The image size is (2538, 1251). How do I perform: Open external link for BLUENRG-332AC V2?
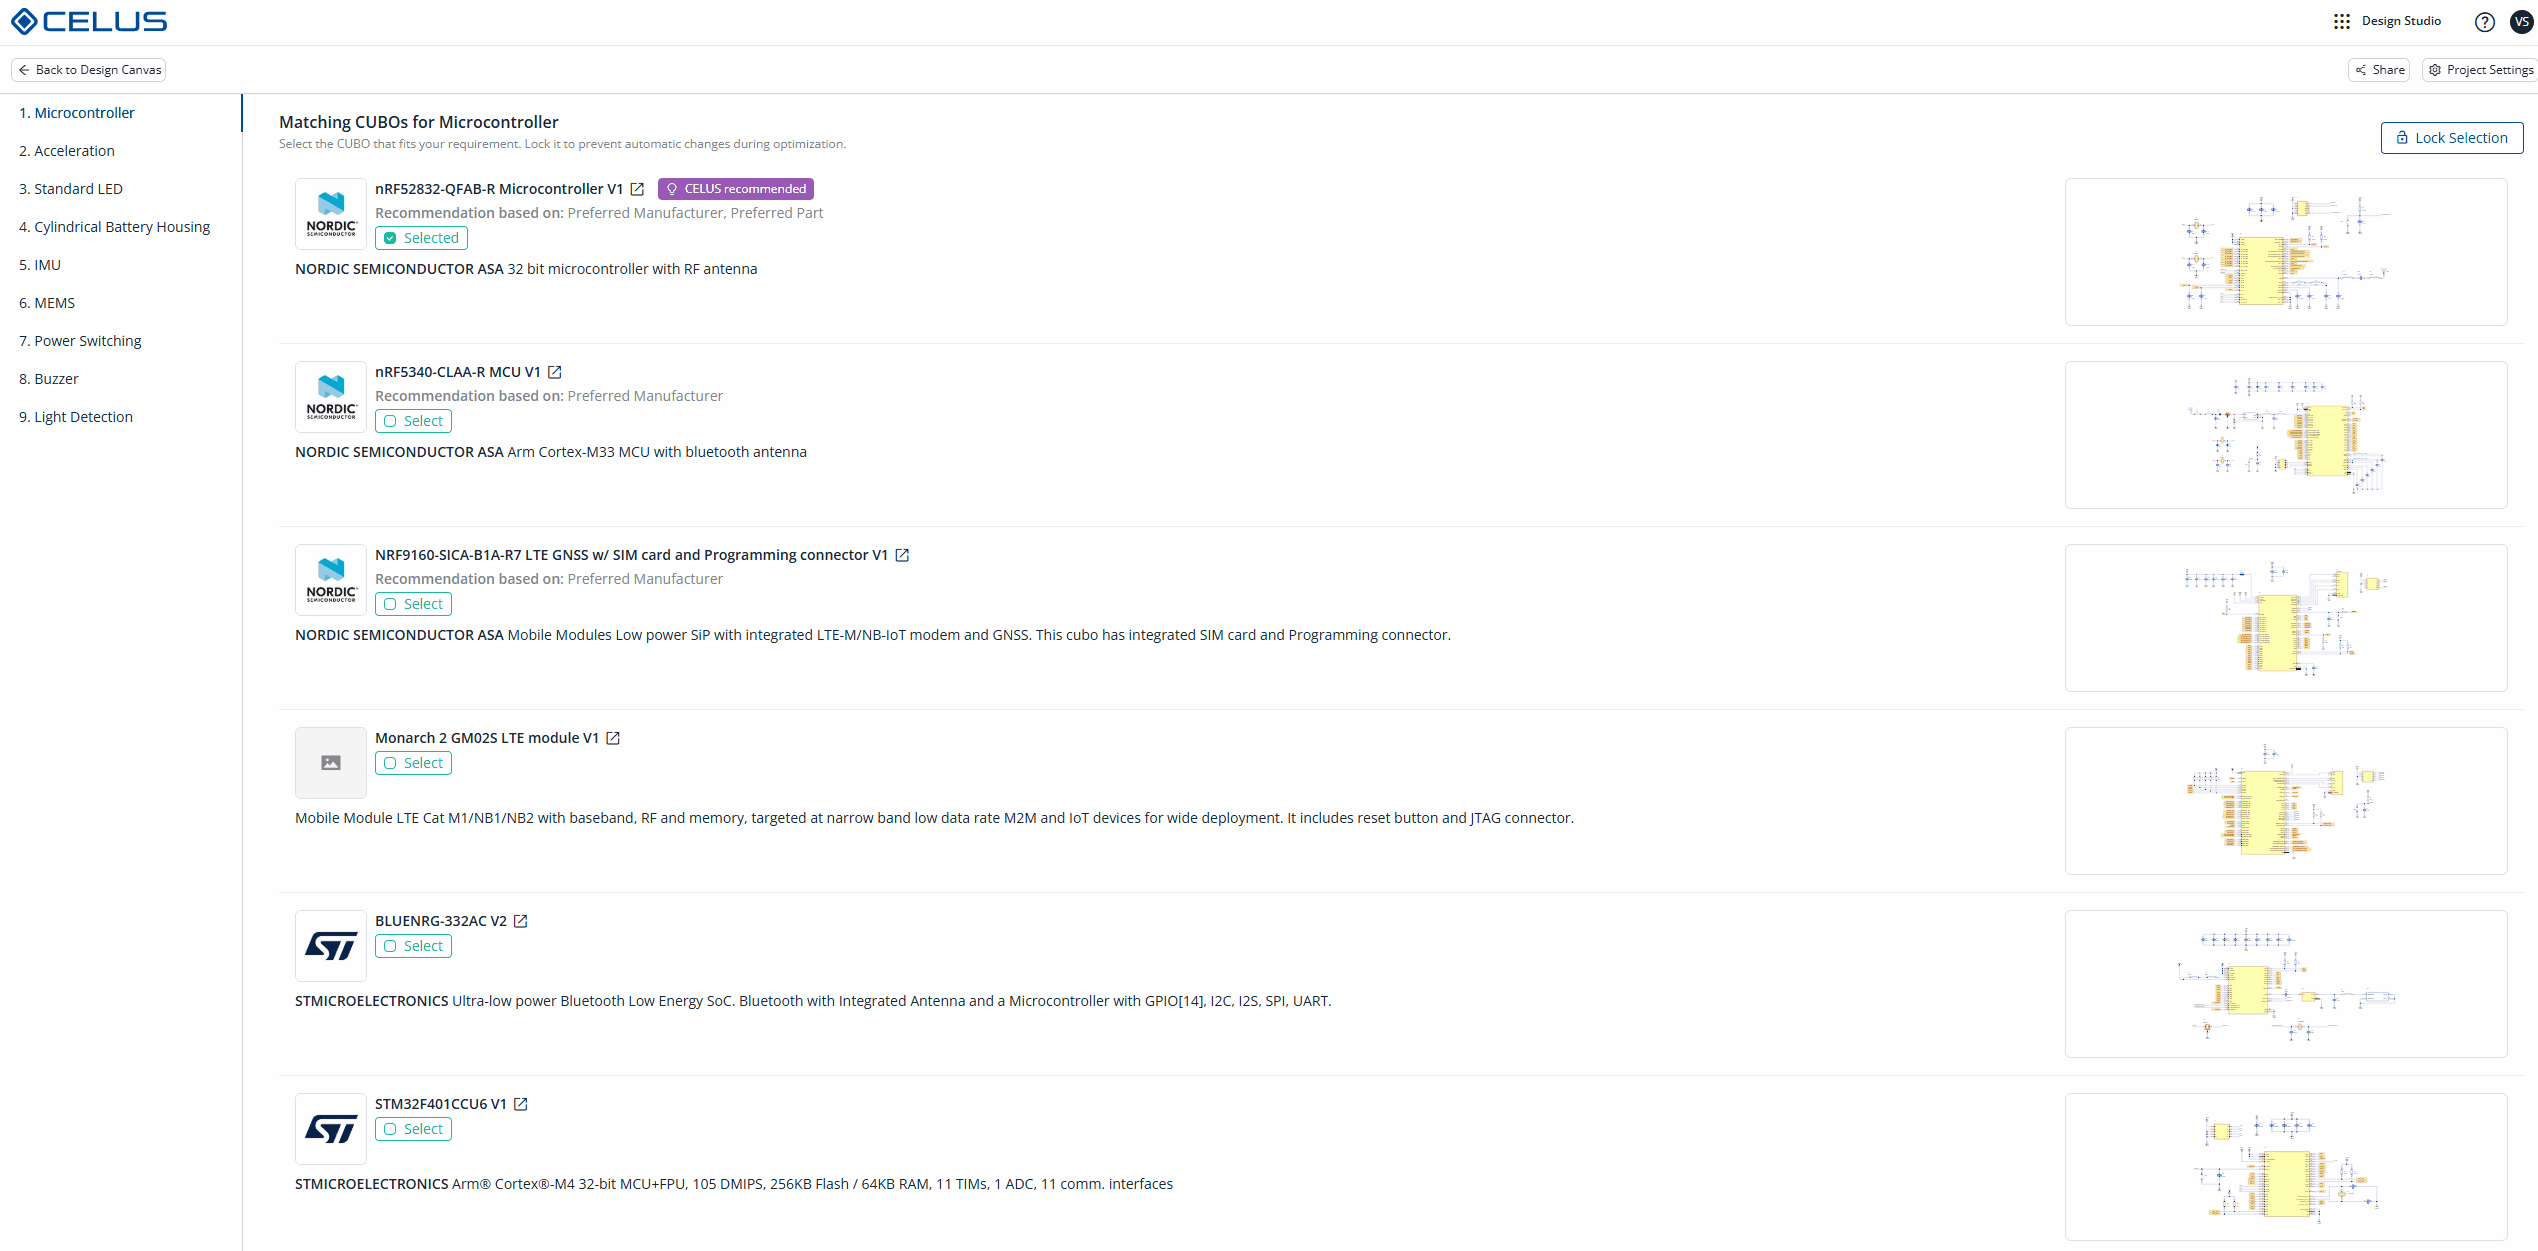click(520, 921)
